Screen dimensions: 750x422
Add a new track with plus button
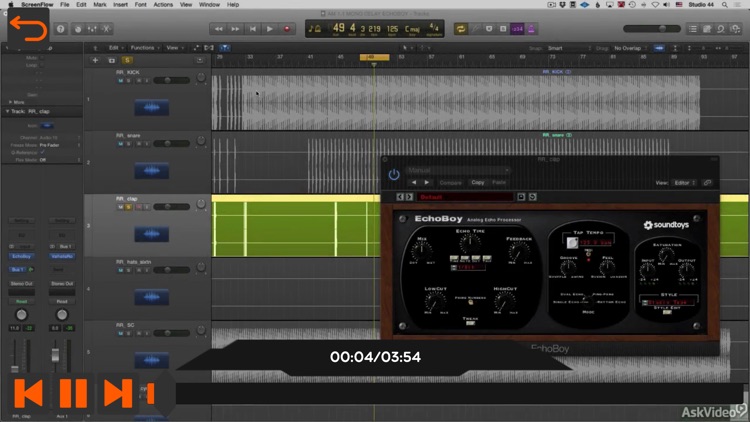[x=95, y=60]
